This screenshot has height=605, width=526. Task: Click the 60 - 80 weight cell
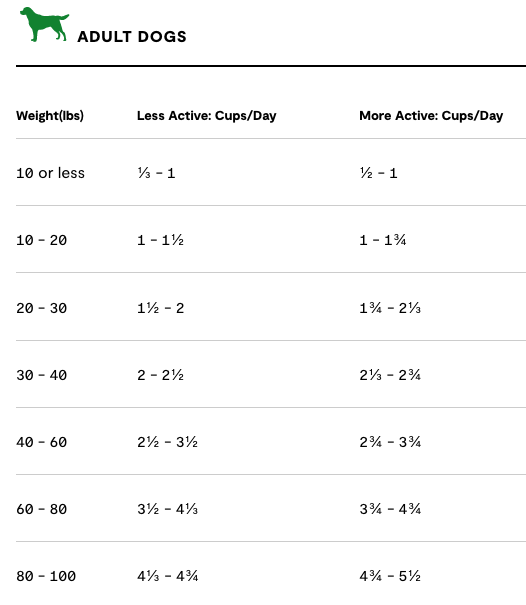click(41, 509)
